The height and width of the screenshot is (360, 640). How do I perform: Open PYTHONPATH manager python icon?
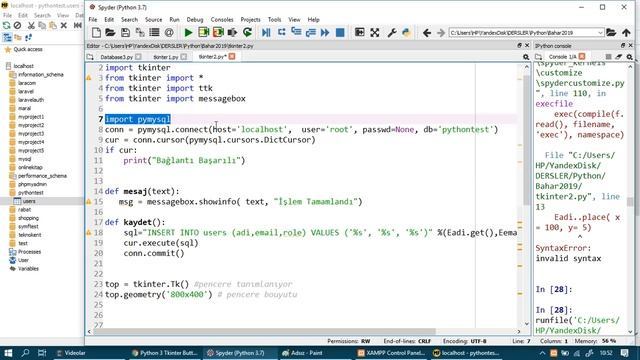[406, 33]
